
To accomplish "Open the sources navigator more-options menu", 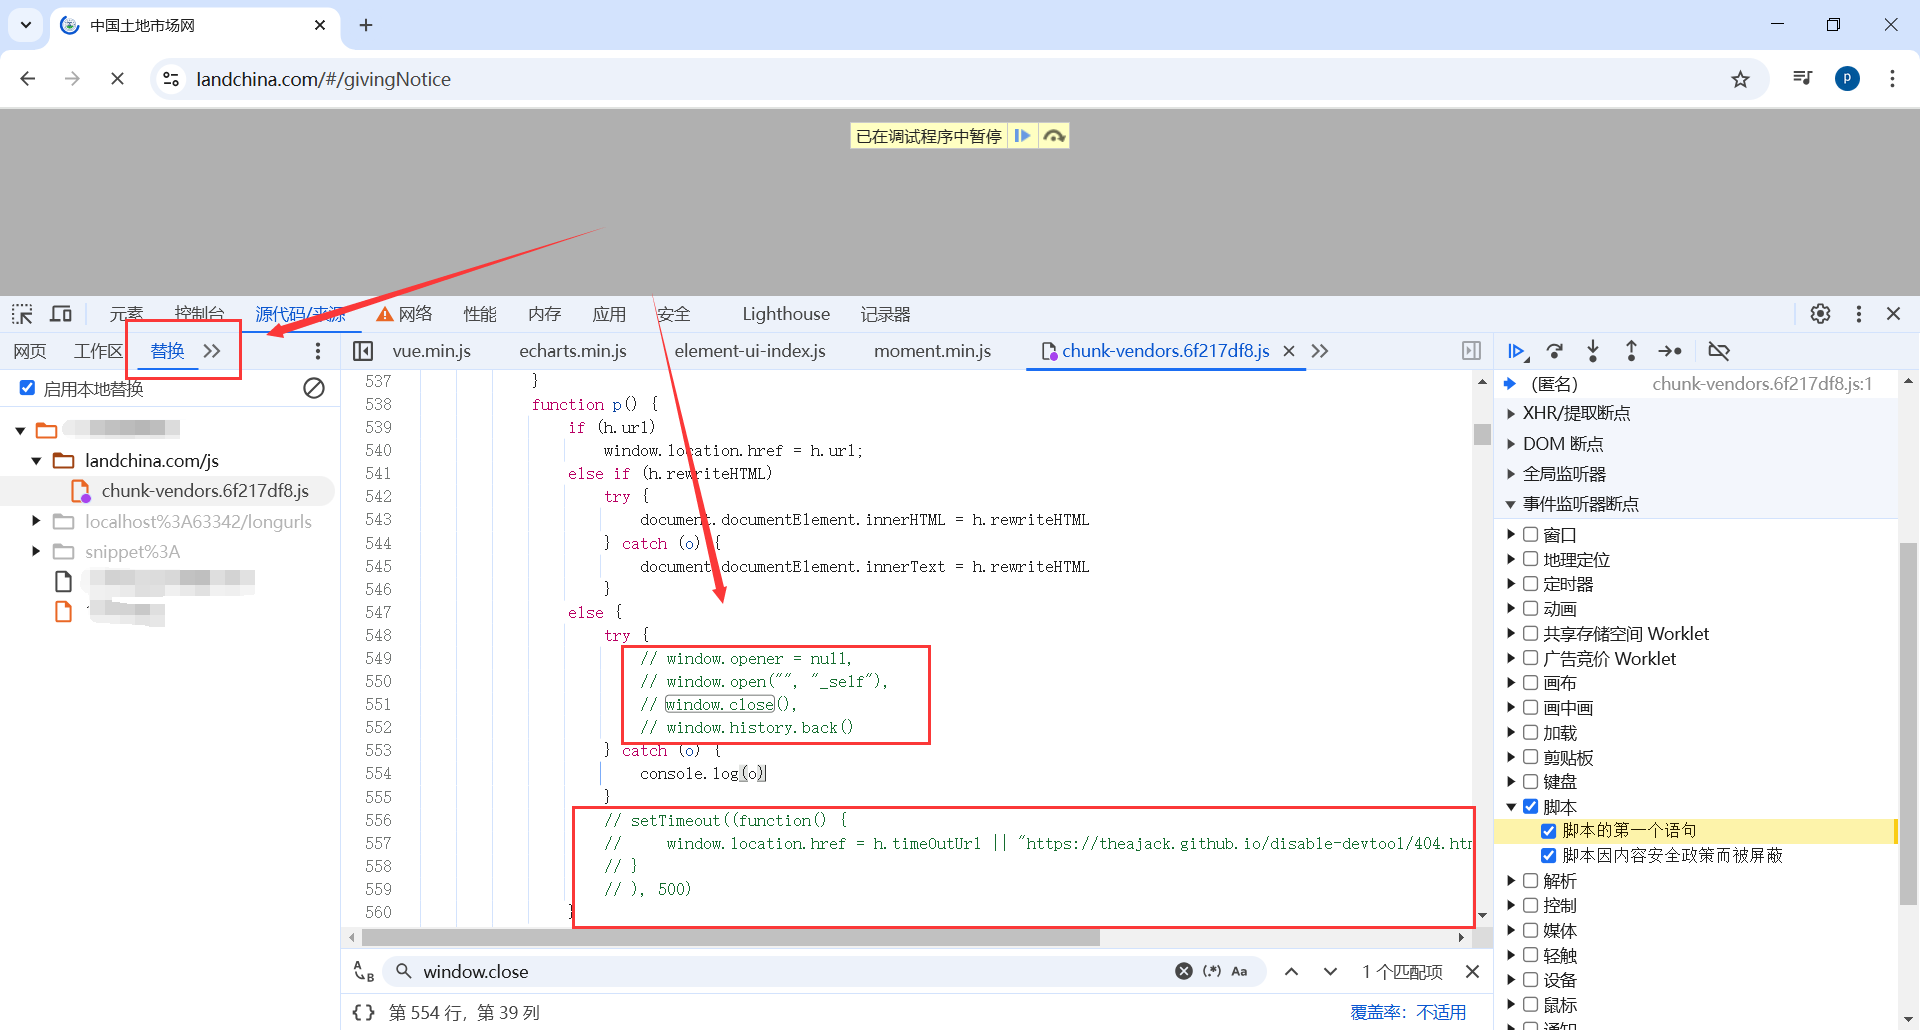I will pos(318,351).
